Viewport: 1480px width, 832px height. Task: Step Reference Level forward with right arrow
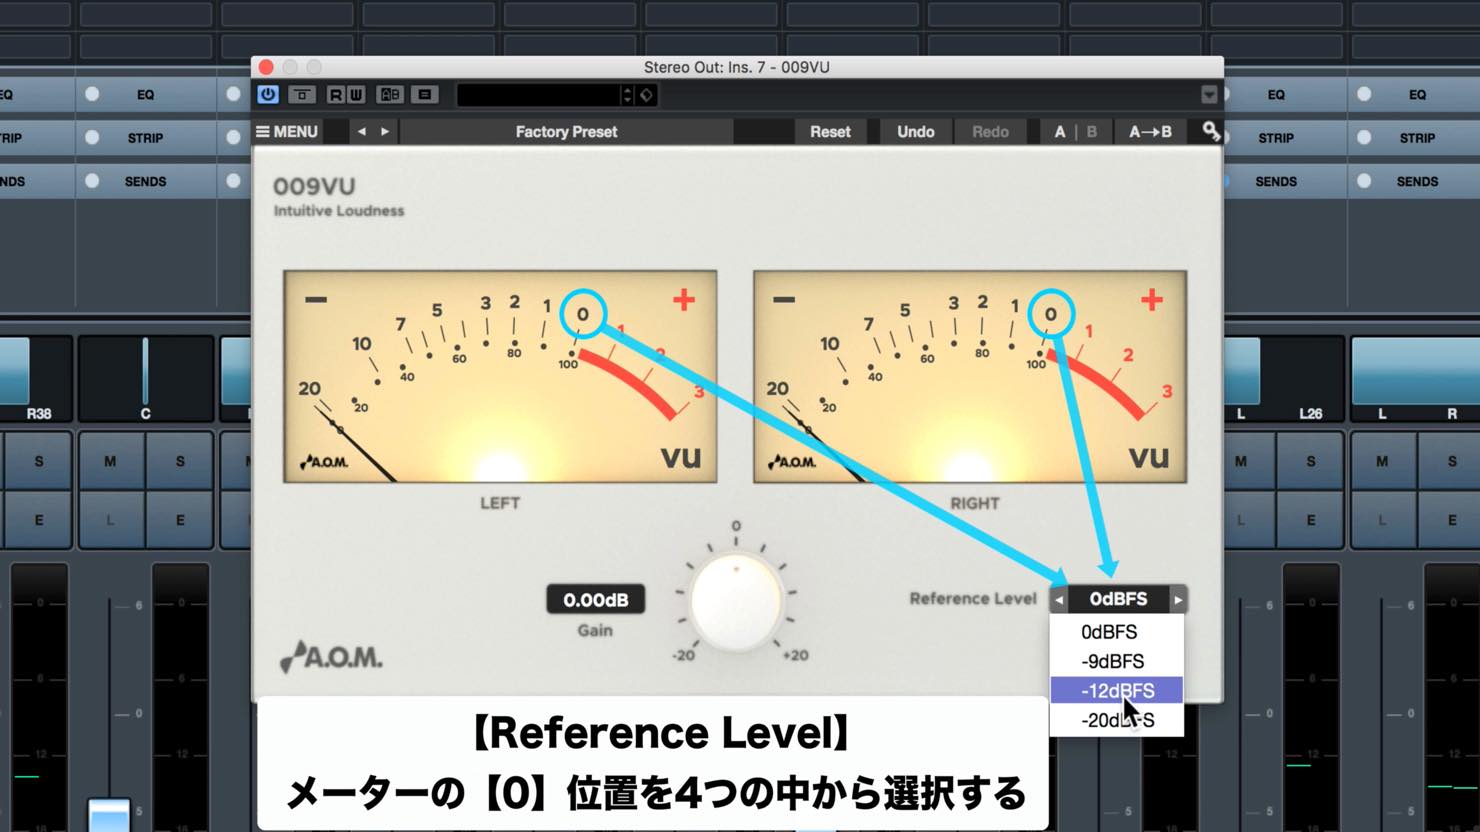click(x=1178, y=600)
